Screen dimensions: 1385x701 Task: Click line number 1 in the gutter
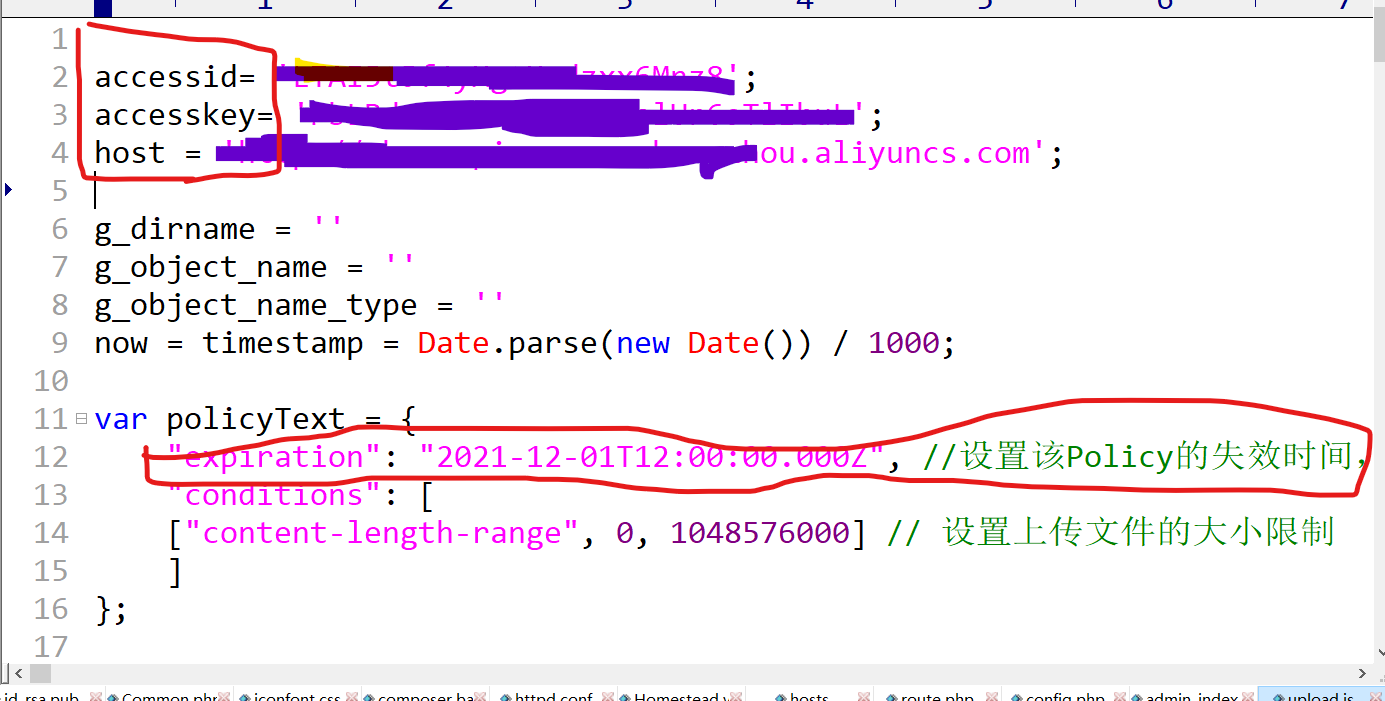(x=60, y=39)
